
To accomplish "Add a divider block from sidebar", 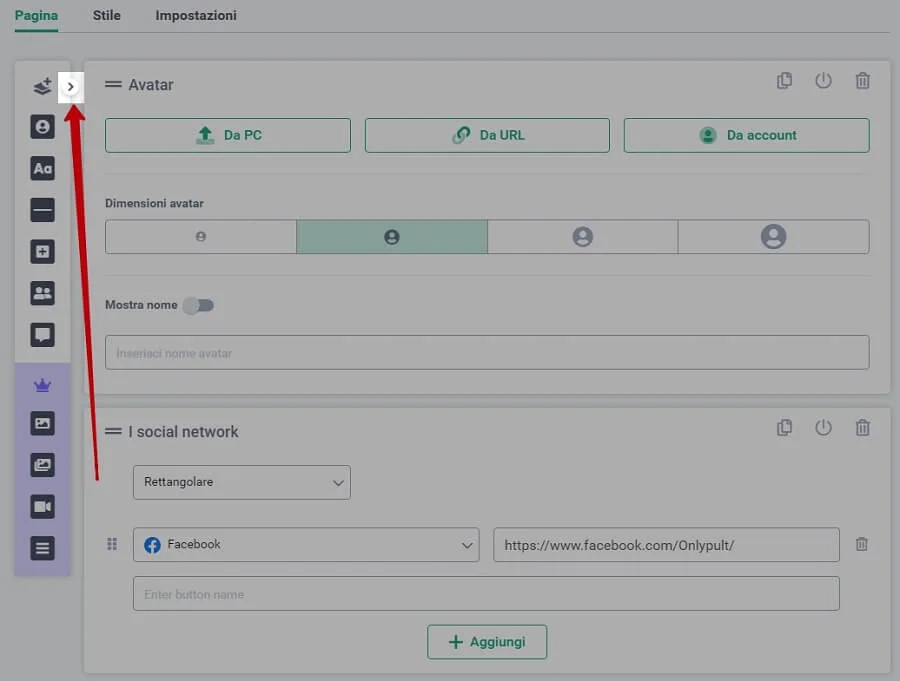I will [42, 210].
